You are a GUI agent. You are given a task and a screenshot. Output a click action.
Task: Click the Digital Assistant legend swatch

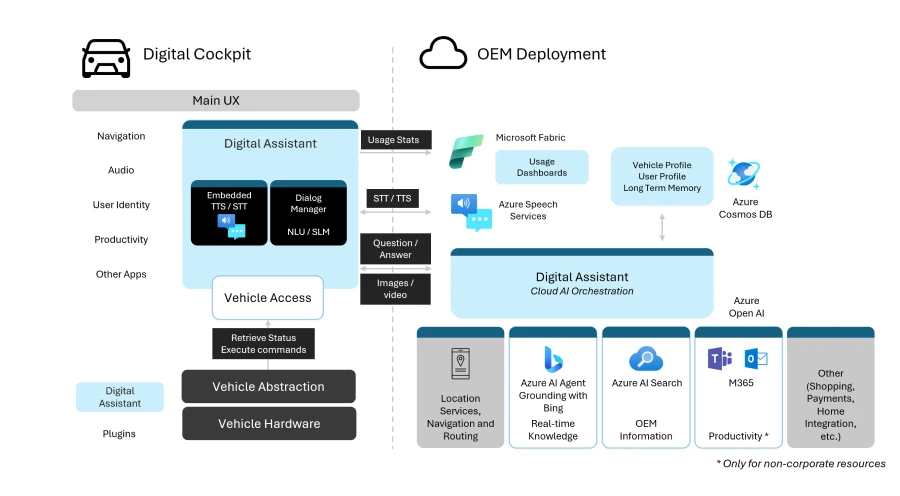[120, 397]
